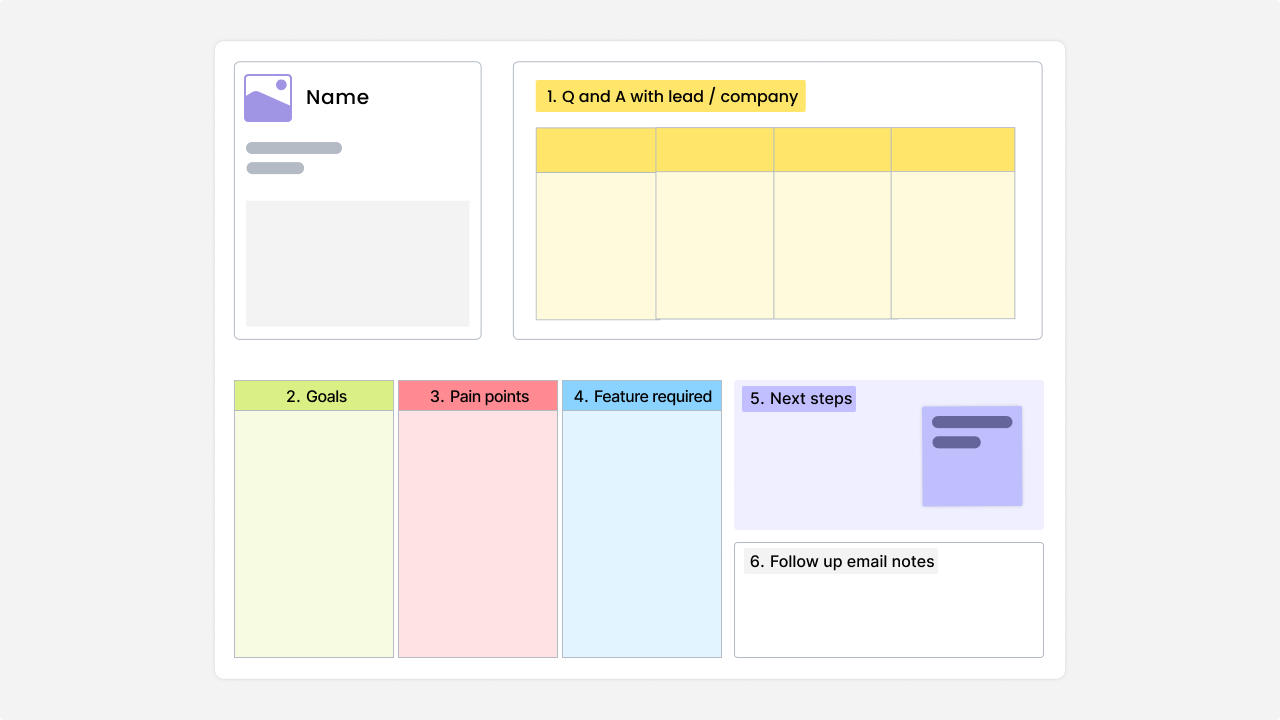Select the 3. Pain points header
1280x720 pixels.
(478, 396)
